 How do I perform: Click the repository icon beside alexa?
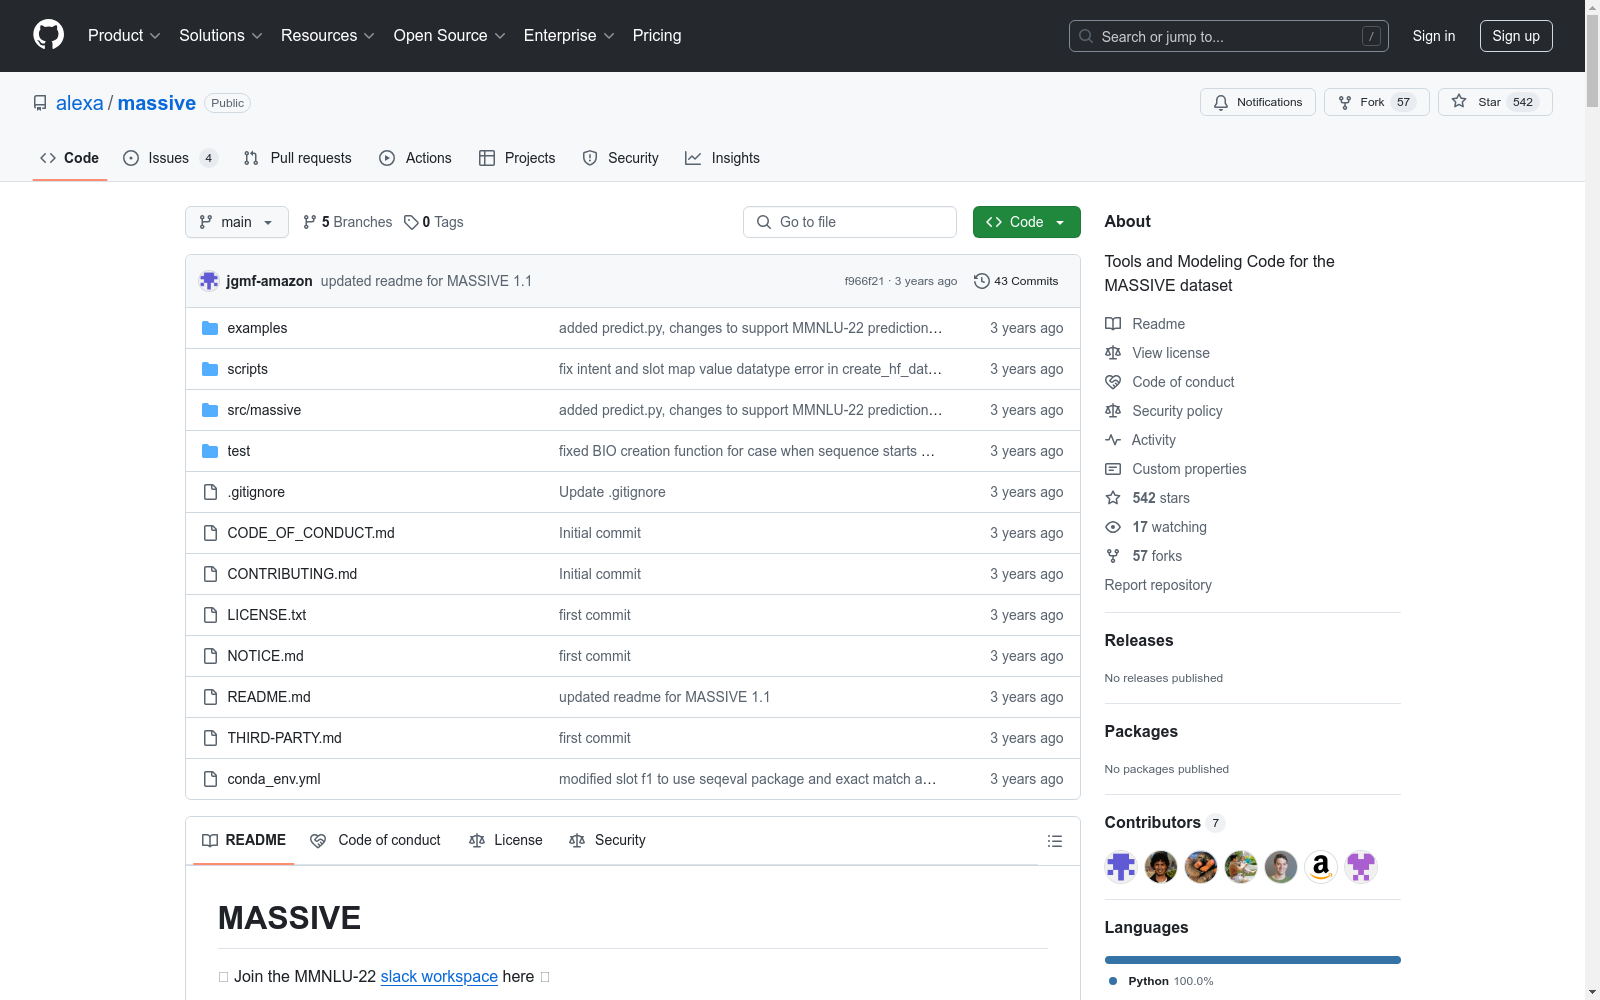click(40, 103)
